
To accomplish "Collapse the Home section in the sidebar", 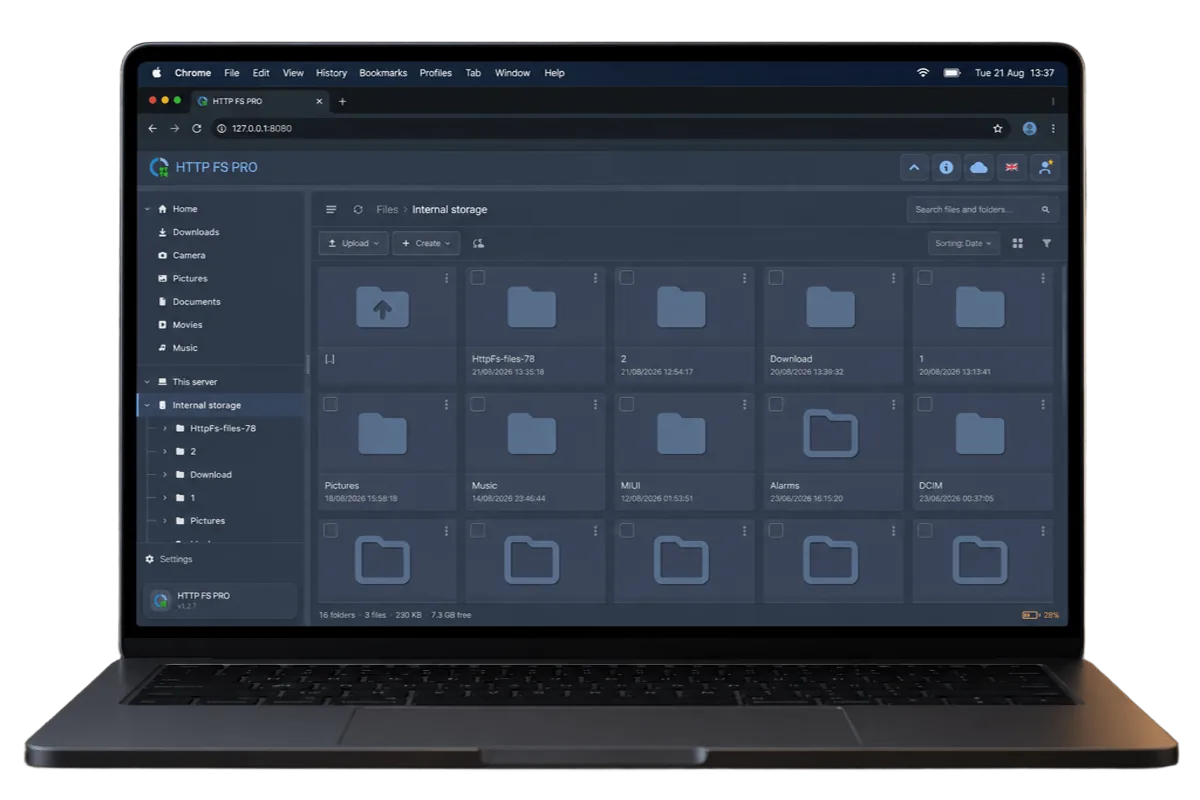I will [x=147, y=209].
